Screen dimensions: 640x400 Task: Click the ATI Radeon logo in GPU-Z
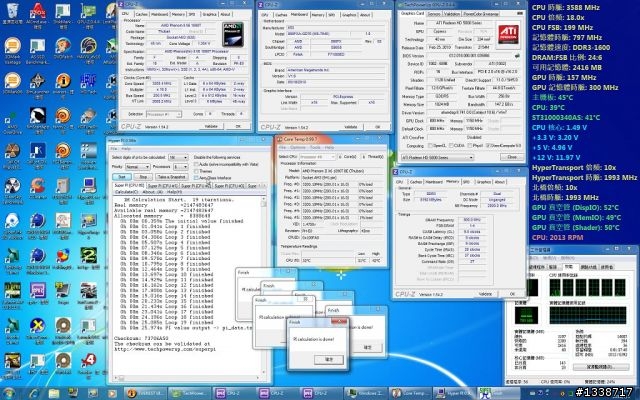(x=508, y=34)
